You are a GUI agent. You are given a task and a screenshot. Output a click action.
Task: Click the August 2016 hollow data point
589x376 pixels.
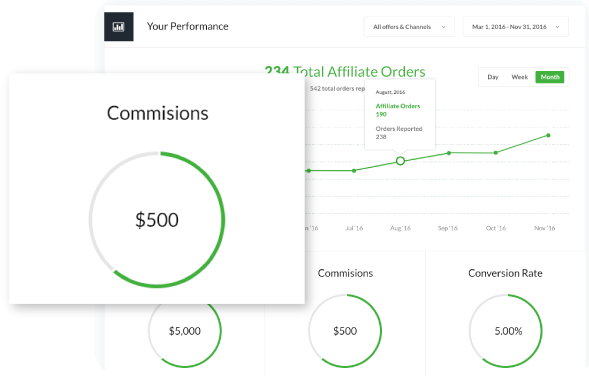click(x=400, y=161)
